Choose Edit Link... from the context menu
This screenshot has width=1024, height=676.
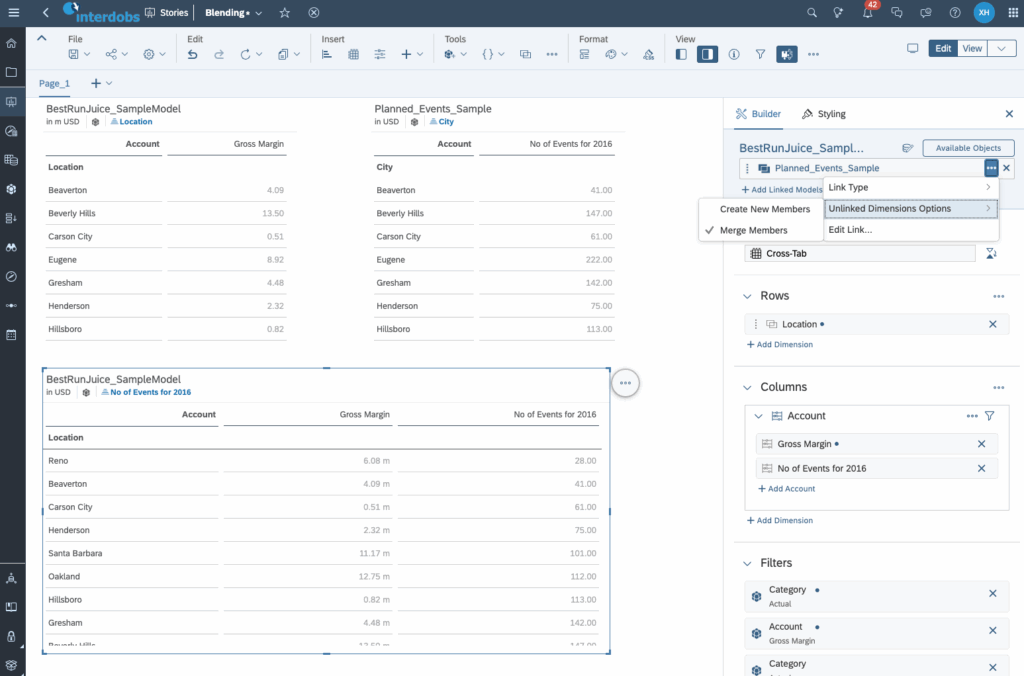(851, 230)
